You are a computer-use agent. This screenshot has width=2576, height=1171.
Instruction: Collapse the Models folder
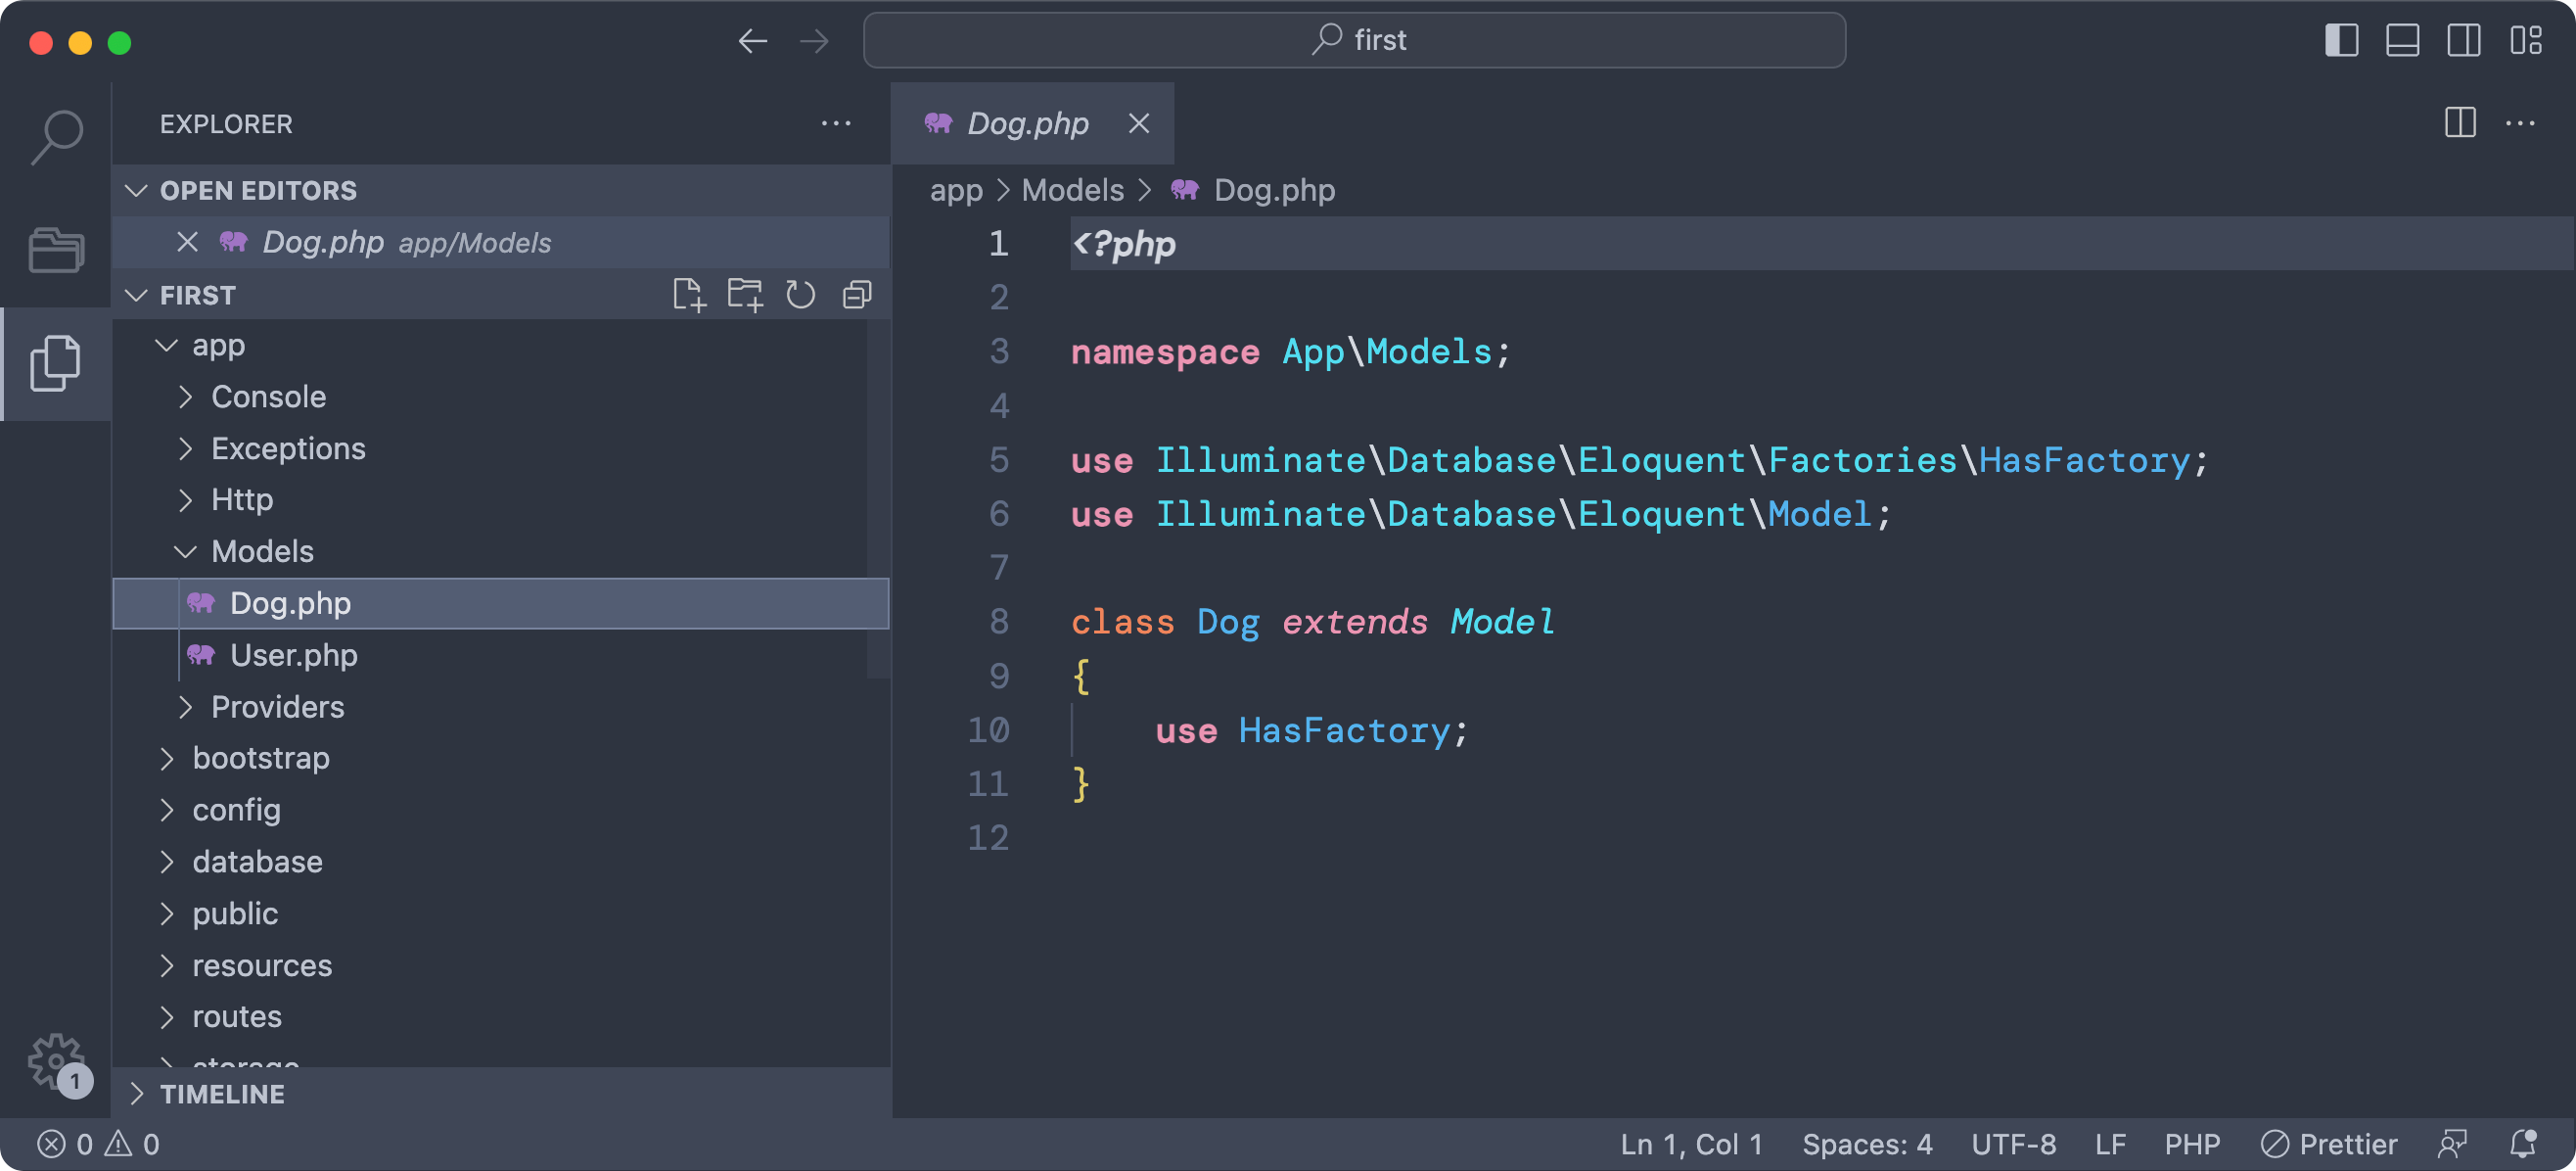[262, 551]
